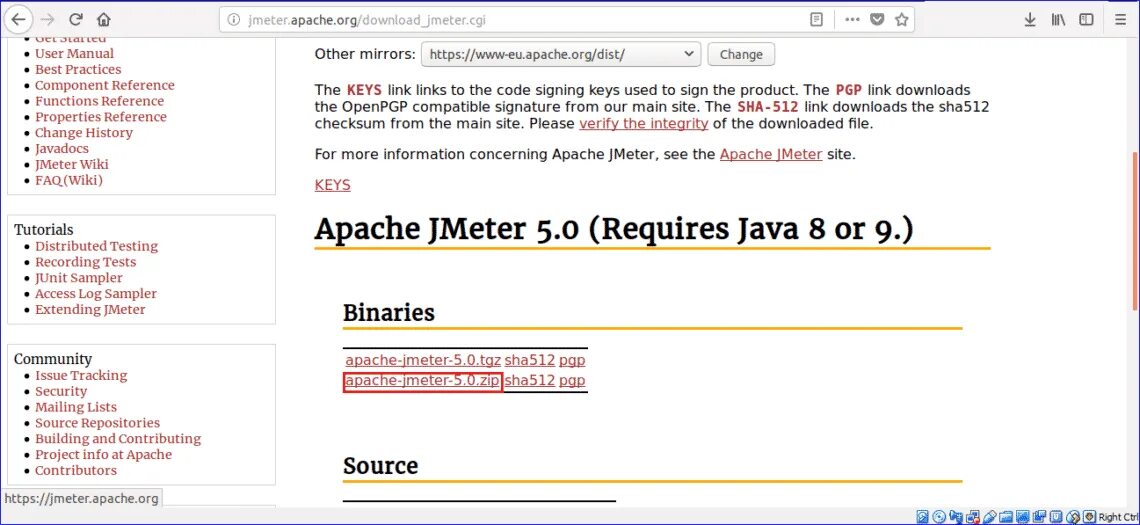Open JMeter Wiki link

[x=71, y=165]
